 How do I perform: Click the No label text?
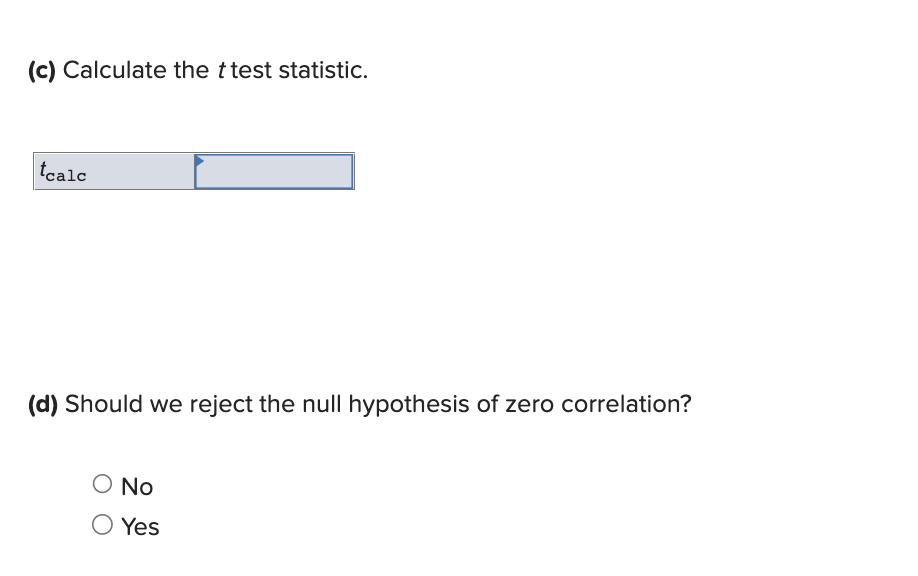pyautogui.click(x=137, y=486)
